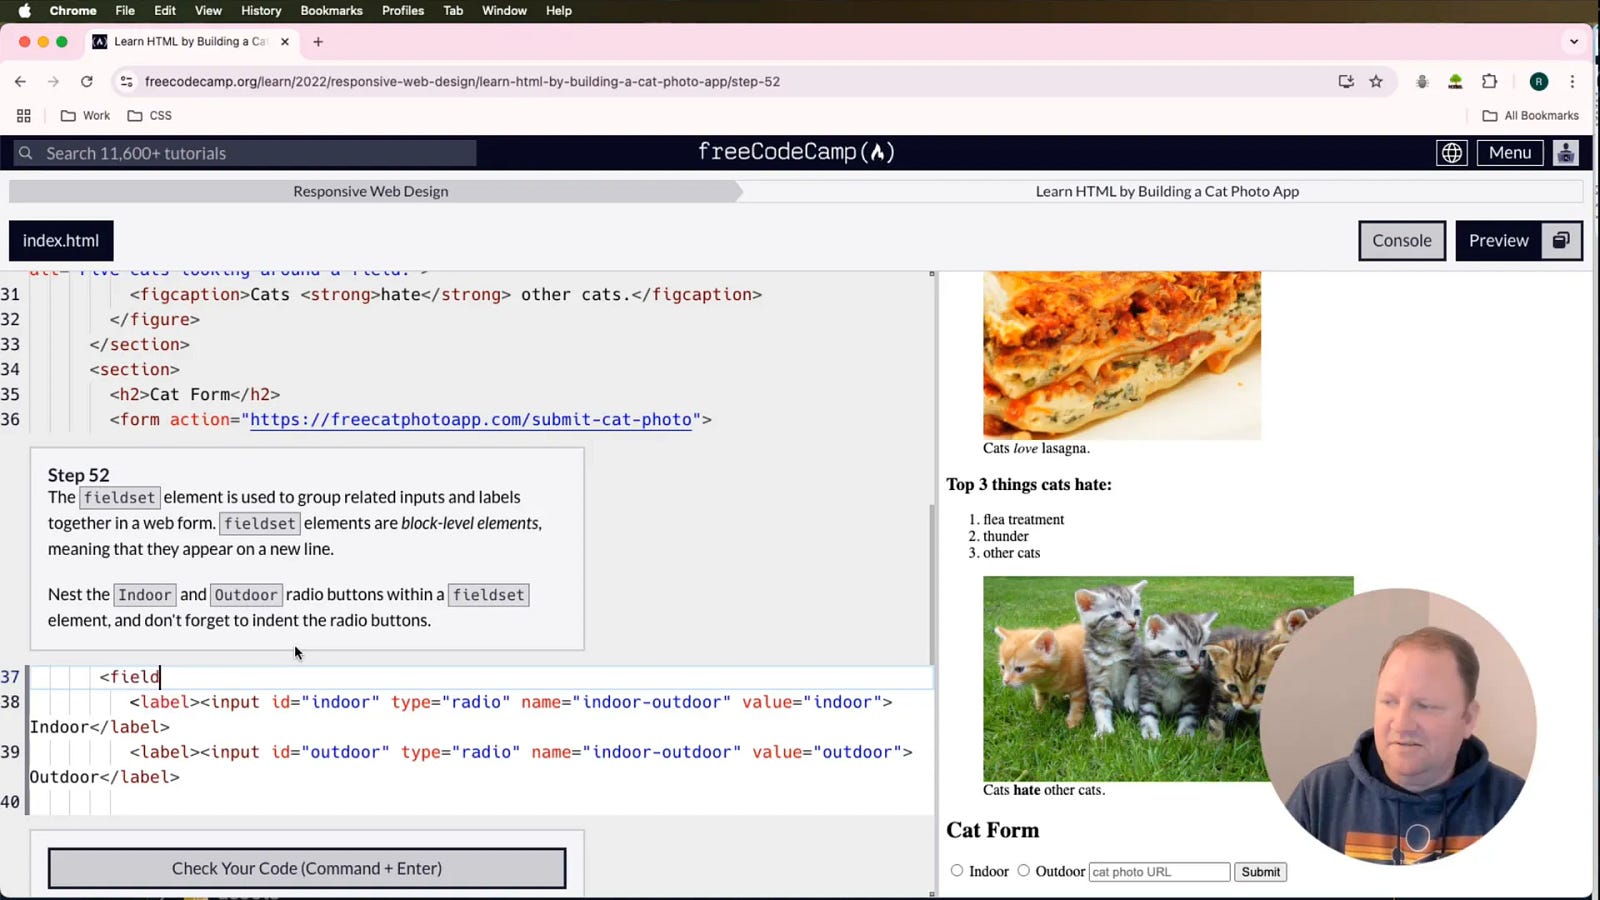Pop out the preview in a new window
This screenshot has height=900, width=1600.
(1561, 241)
